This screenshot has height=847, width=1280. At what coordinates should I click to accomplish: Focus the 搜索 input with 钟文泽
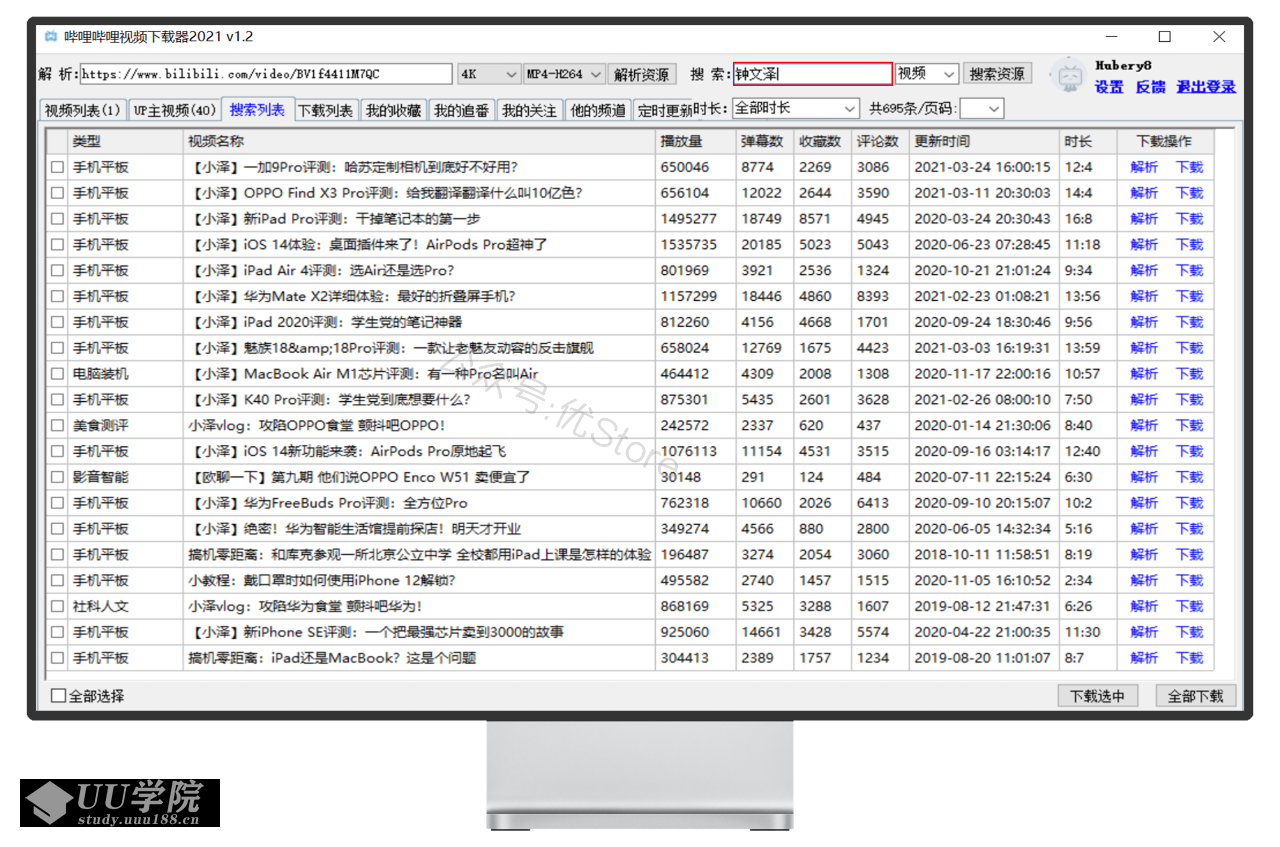pos(812,74)
